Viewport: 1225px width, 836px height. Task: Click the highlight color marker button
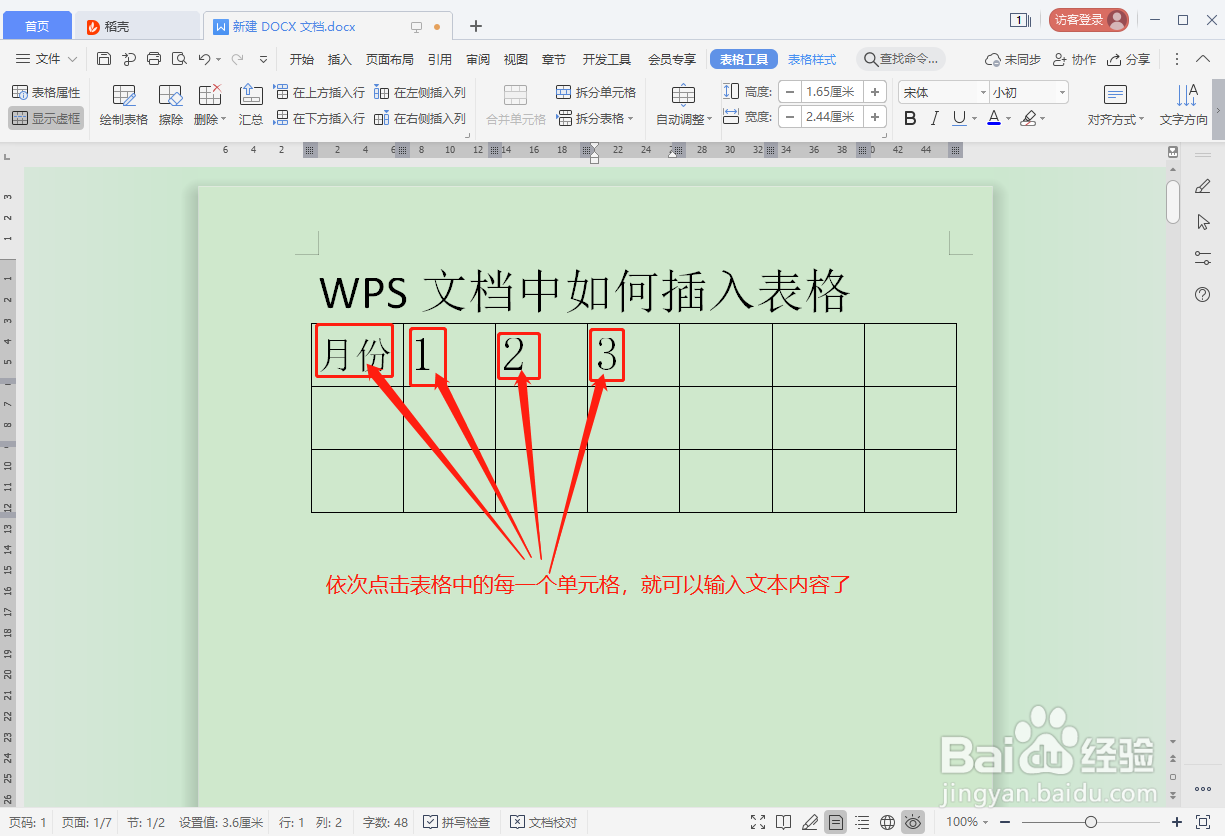point(1028,119)
